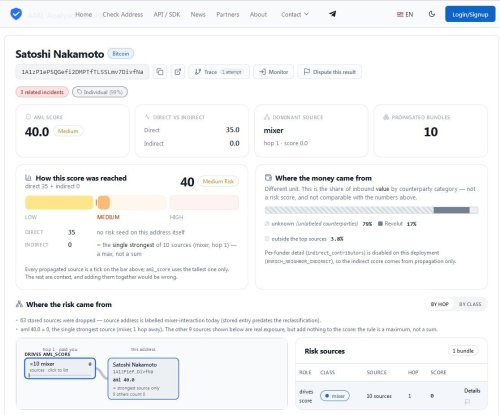This screenshot has height=415, width=500.
Task: Click the AML score Medium badge
Action: point(68,131)
